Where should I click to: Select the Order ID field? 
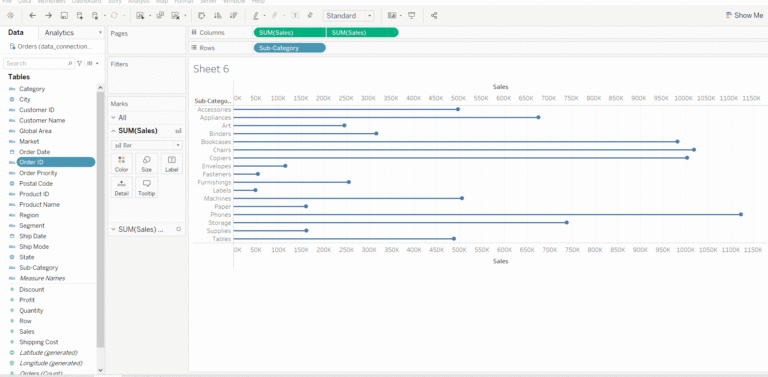click(x=55, y=162)
